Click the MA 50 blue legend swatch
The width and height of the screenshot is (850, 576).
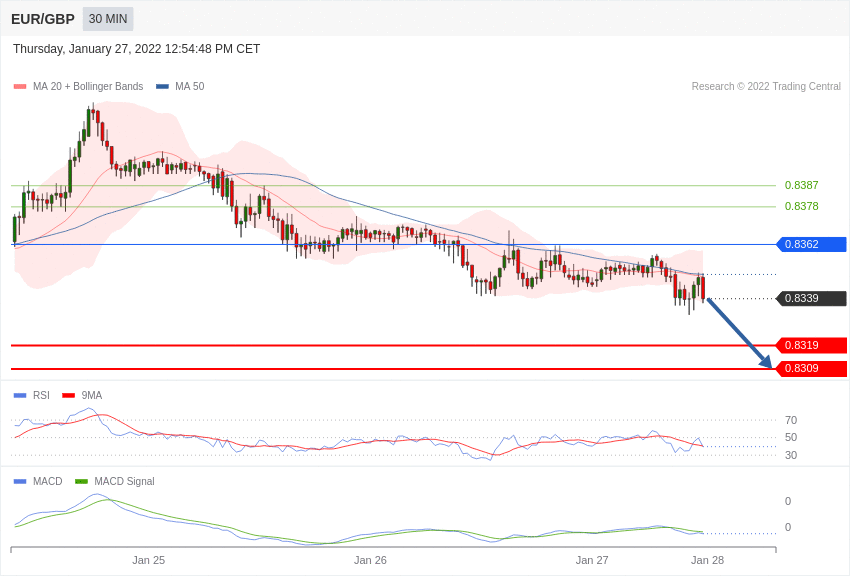162,87
